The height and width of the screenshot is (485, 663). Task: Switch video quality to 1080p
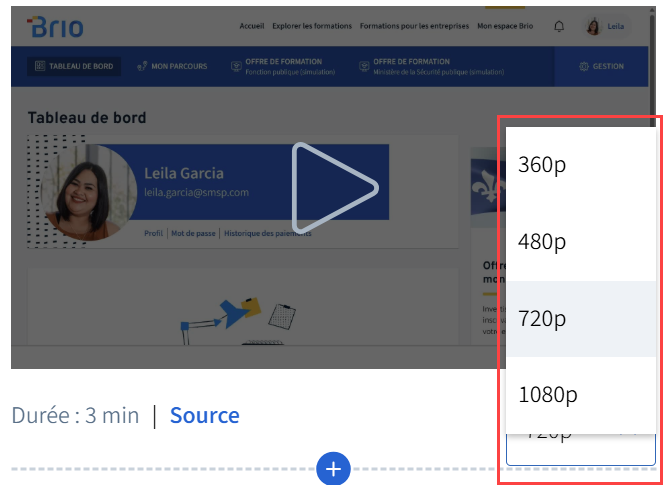point(580,395)
